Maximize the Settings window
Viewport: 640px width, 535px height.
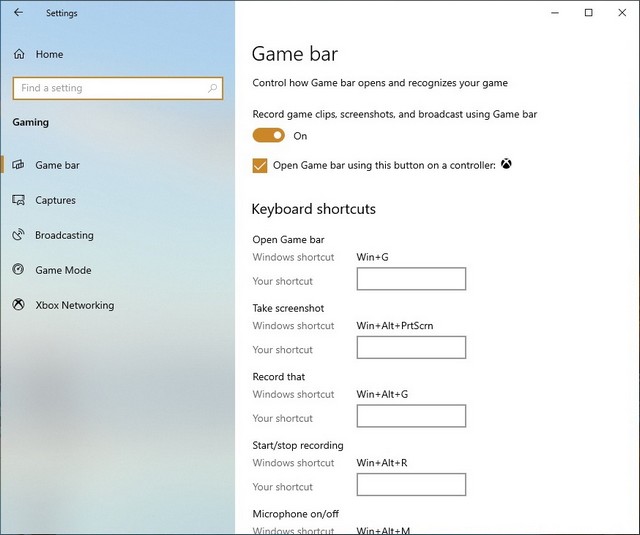click(589, 13)
